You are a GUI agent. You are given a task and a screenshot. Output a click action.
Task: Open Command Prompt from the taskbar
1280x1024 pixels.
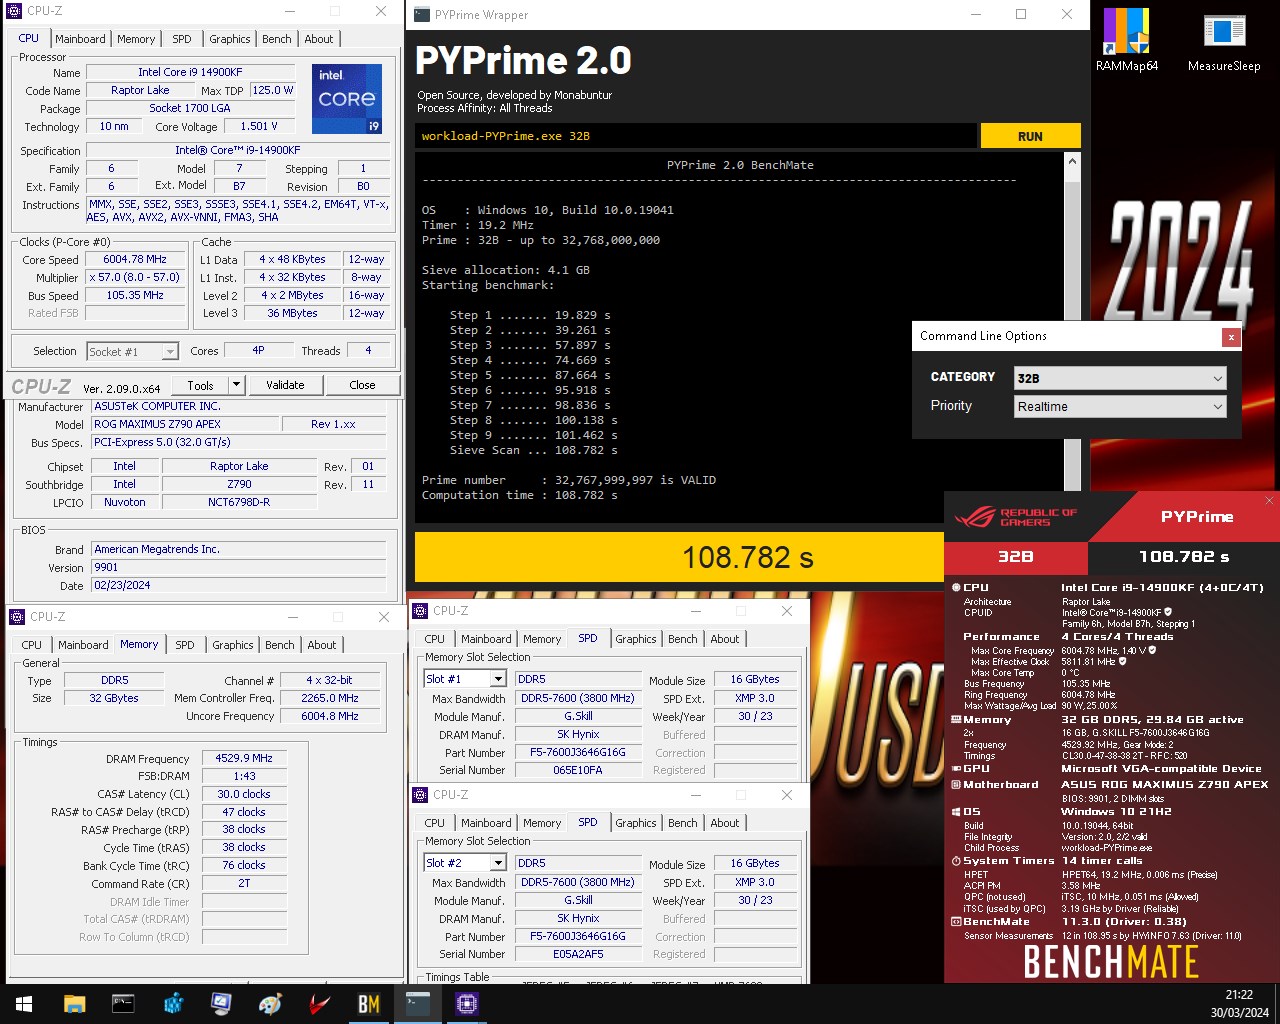[123, 1004]
